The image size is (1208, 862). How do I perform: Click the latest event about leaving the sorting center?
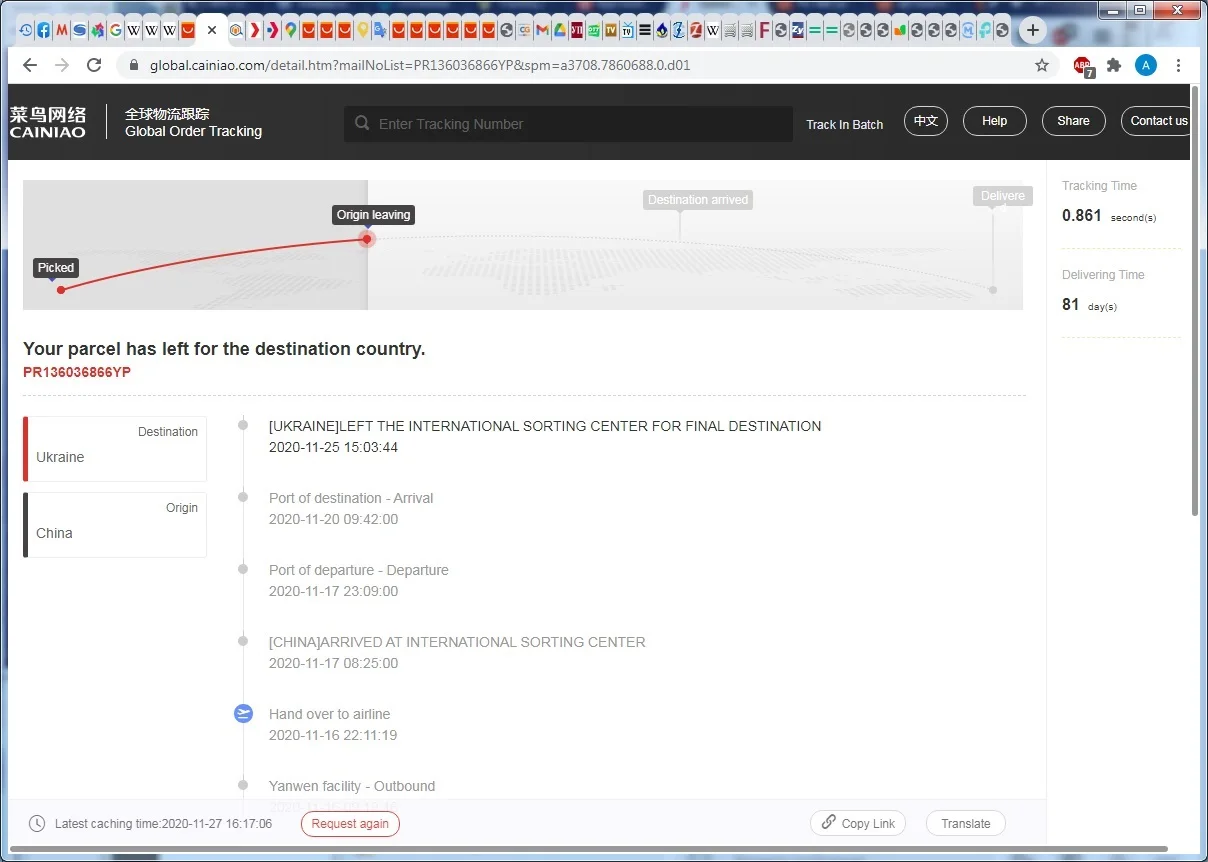(545, 426)
